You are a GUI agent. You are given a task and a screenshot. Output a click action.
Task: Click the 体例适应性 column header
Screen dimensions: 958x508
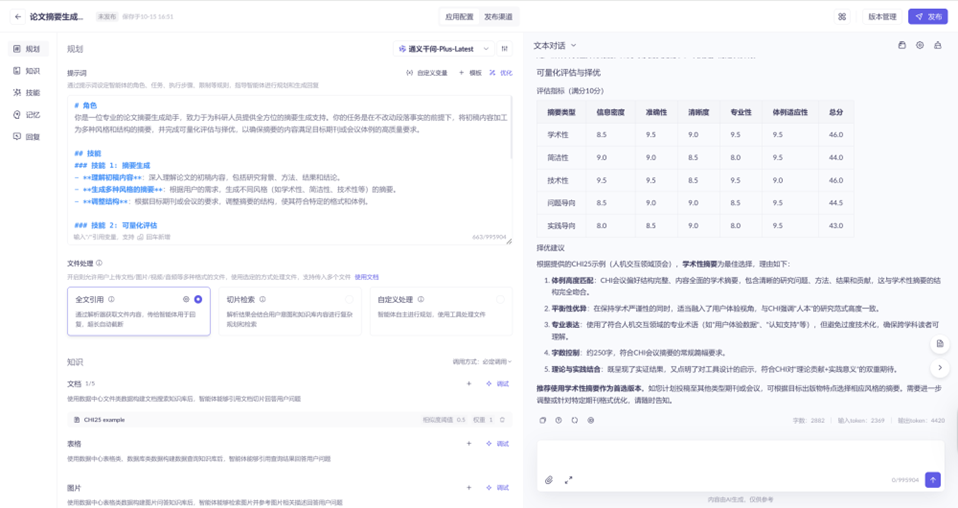pyautogui.click(x=790, y=112)
